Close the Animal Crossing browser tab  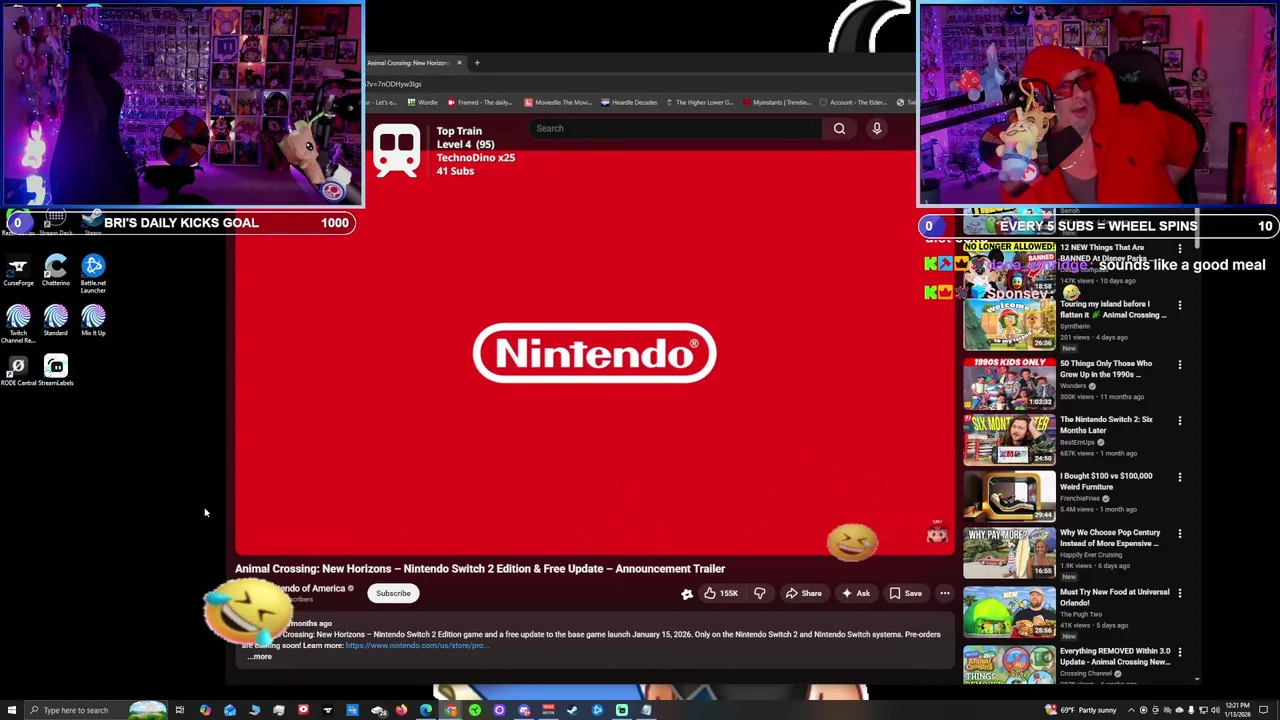459,63
